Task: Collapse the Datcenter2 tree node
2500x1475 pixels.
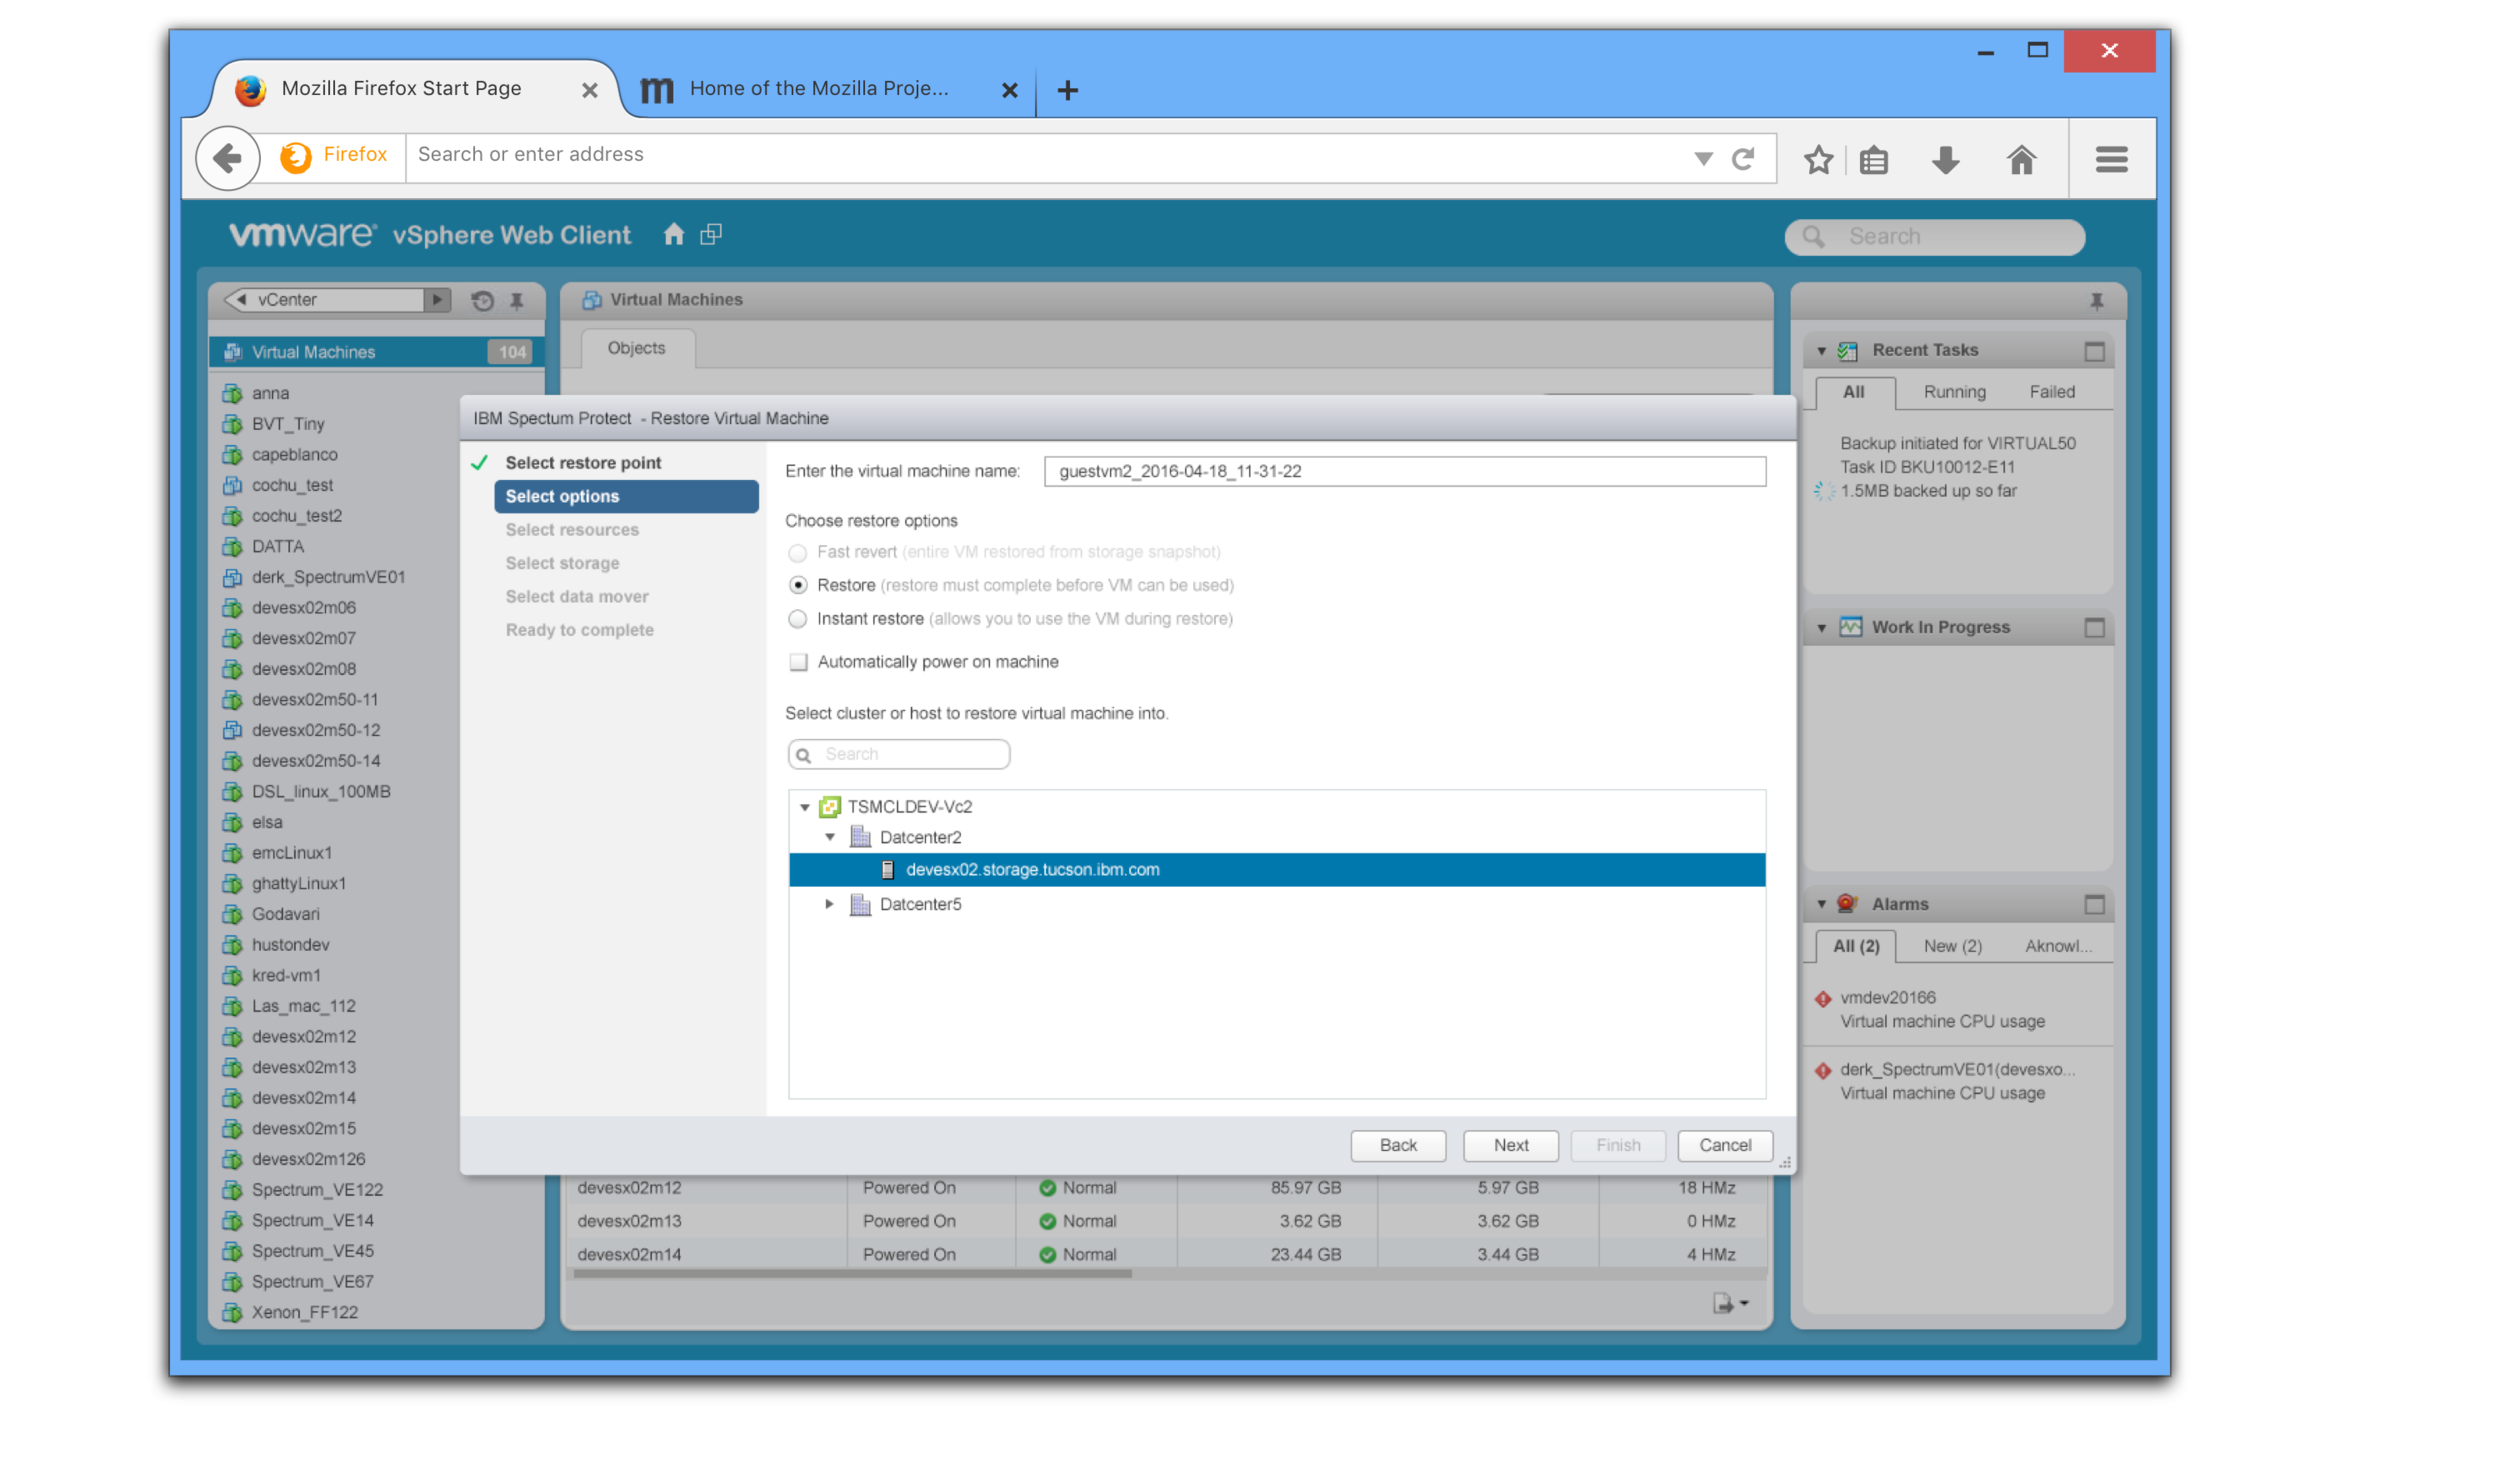Action: click(830, 838)
